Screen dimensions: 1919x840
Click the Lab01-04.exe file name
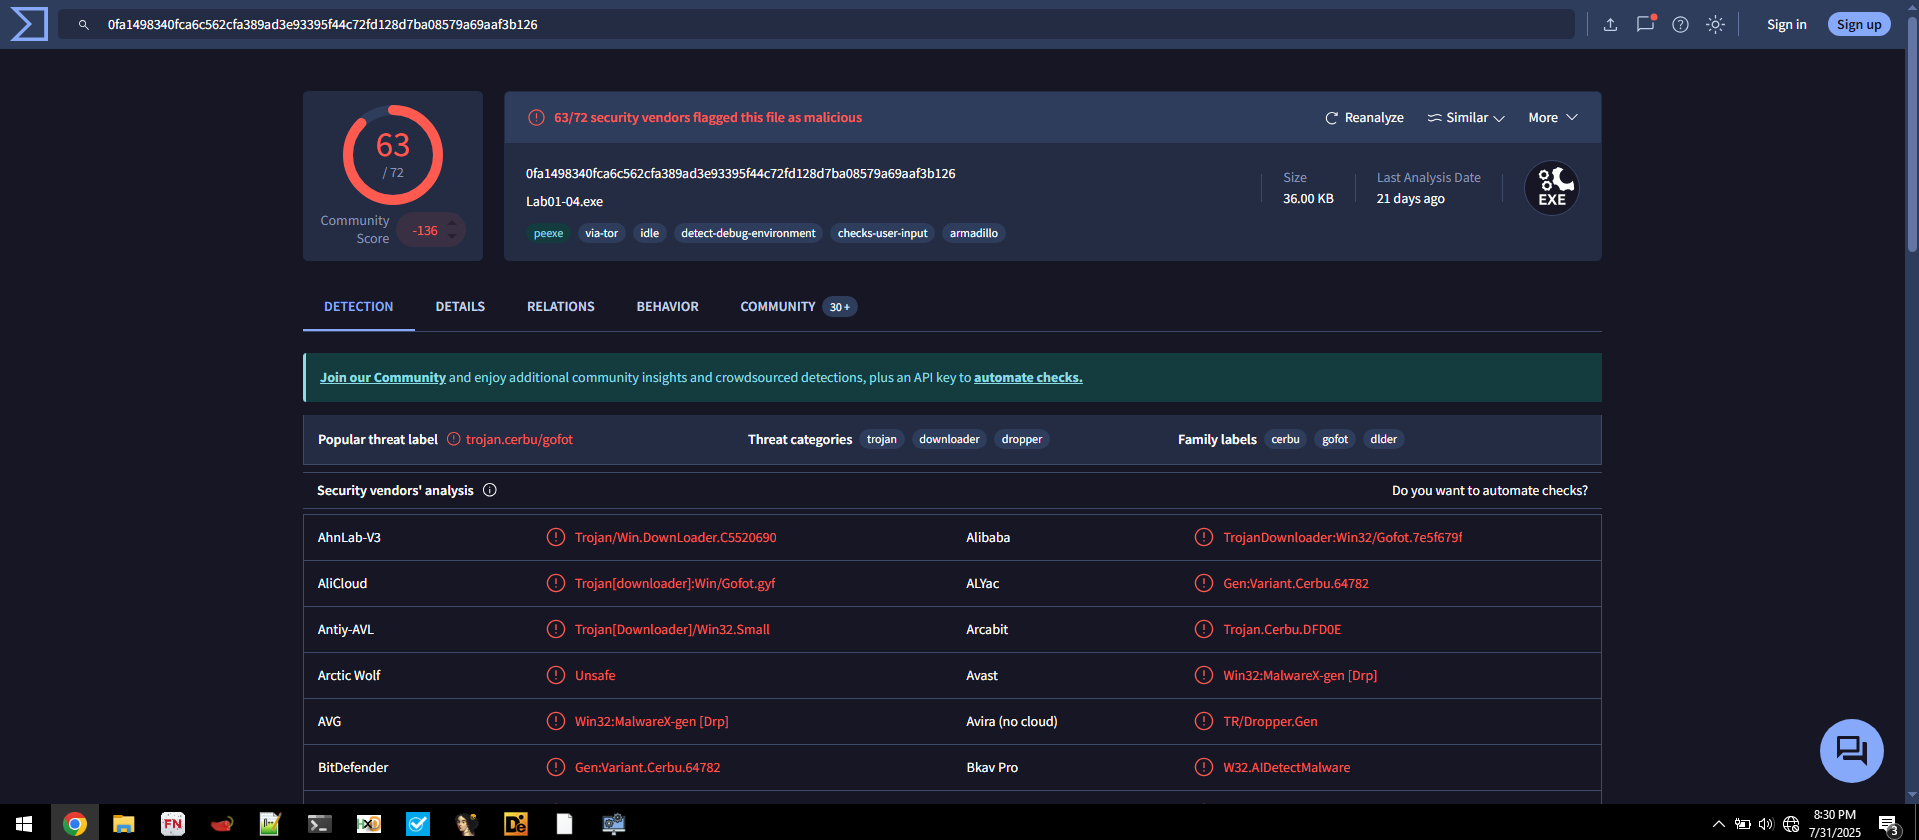point(565,202)
